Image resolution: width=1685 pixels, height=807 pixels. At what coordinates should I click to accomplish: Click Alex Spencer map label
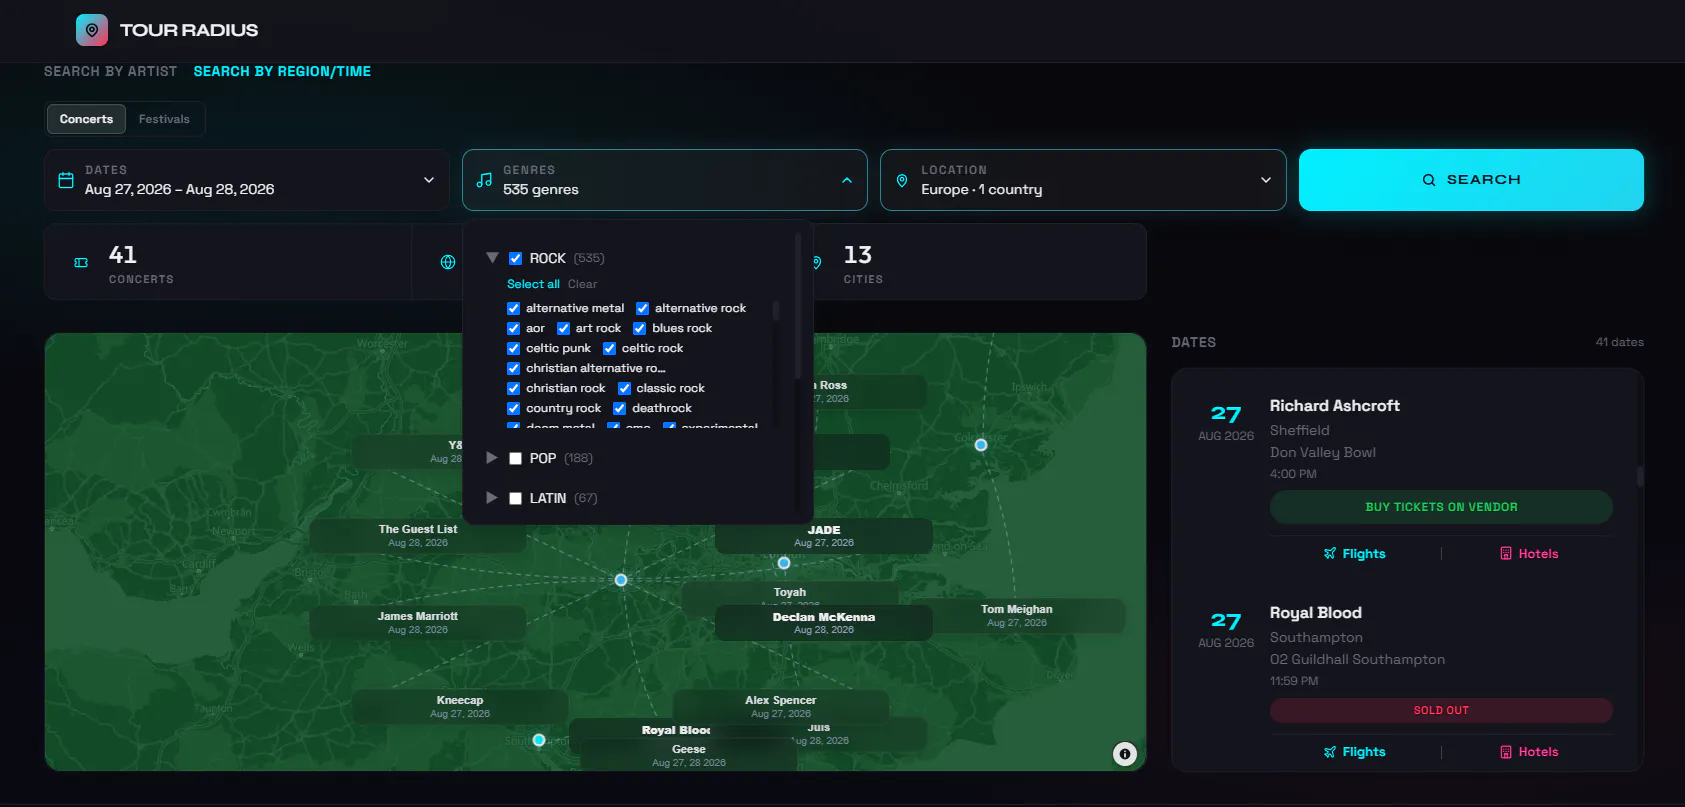tap(781, 706)
